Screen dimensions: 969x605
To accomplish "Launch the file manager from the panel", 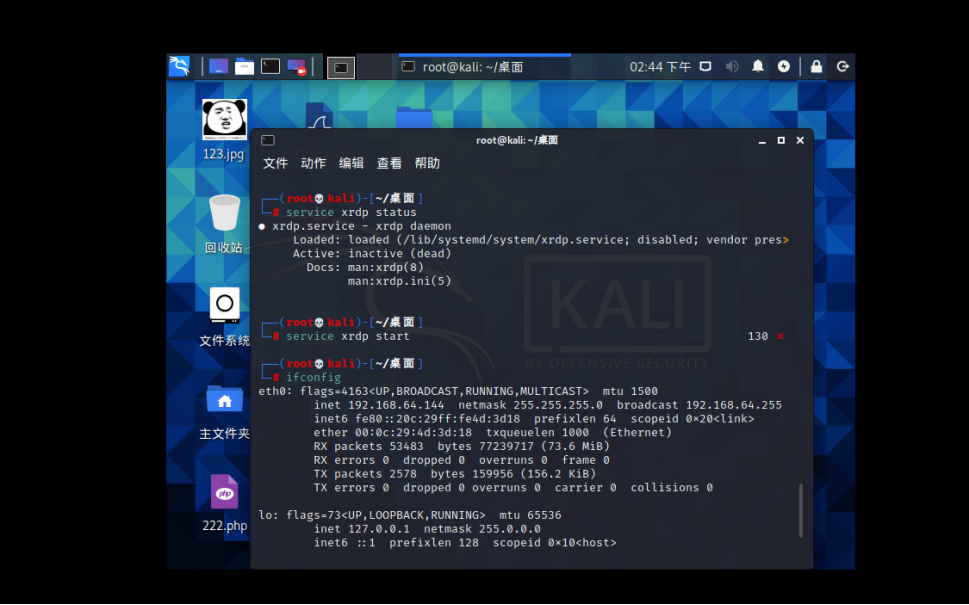I will (x=245, y=66).
